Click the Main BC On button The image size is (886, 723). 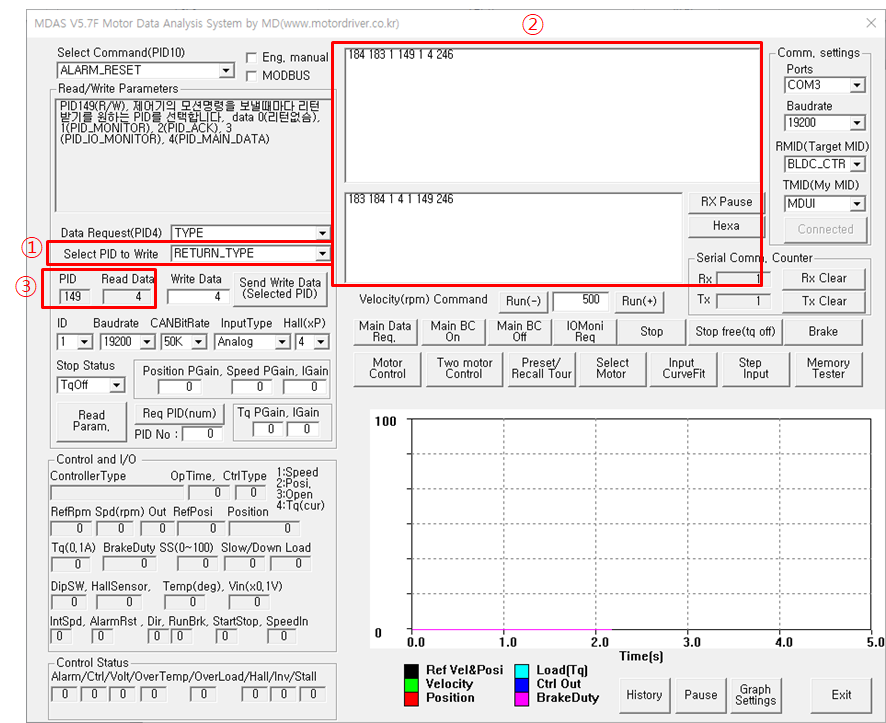453,332
